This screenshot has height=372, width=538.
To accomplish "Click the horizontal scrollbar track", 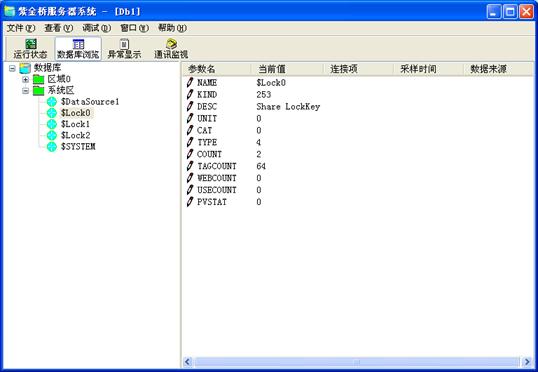I will 357,362.
